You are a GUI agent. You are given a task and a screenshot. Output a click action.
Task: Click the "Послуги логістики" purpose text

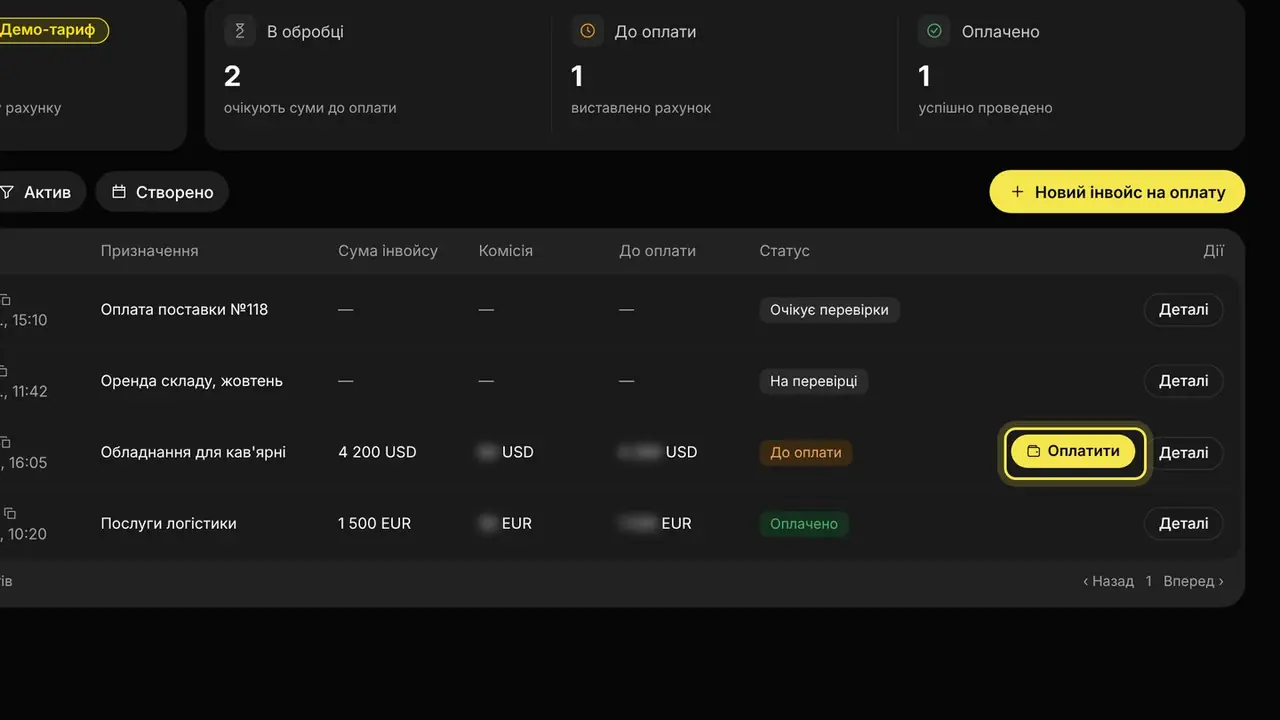tap(168, 523)
